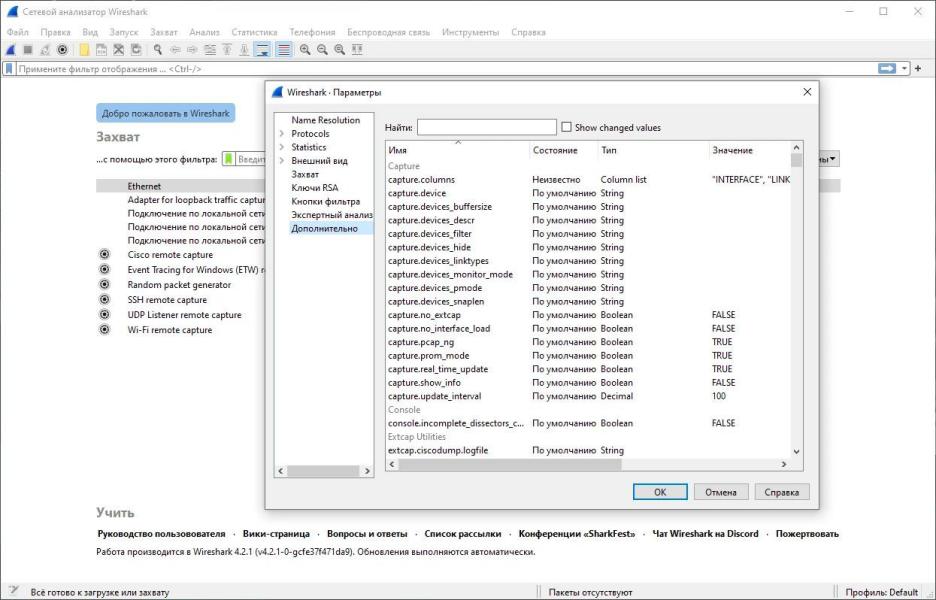This screenshot has width=936, height=600.
Task: Select the capture.update_interval row
Action: pyautogui.click(x=588, y=396)
